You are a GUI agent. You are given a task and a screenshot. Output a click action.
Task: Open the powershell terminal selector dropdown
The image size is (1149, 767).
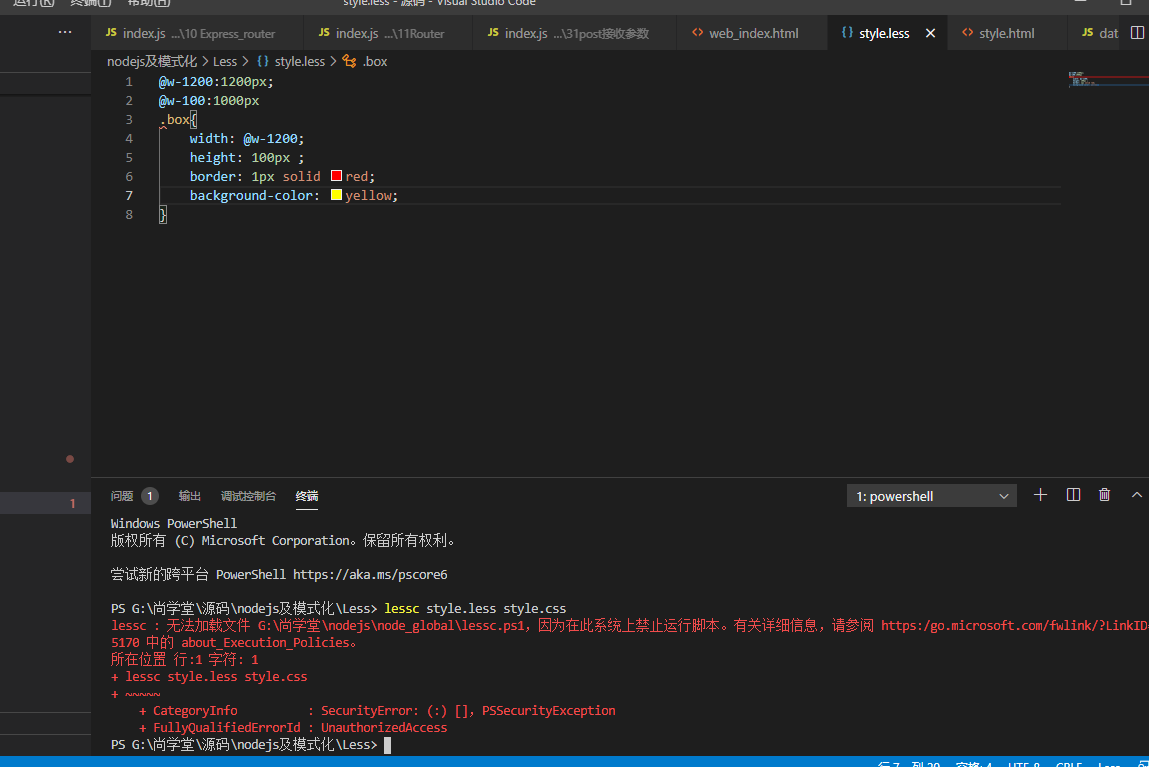[931, 496]
